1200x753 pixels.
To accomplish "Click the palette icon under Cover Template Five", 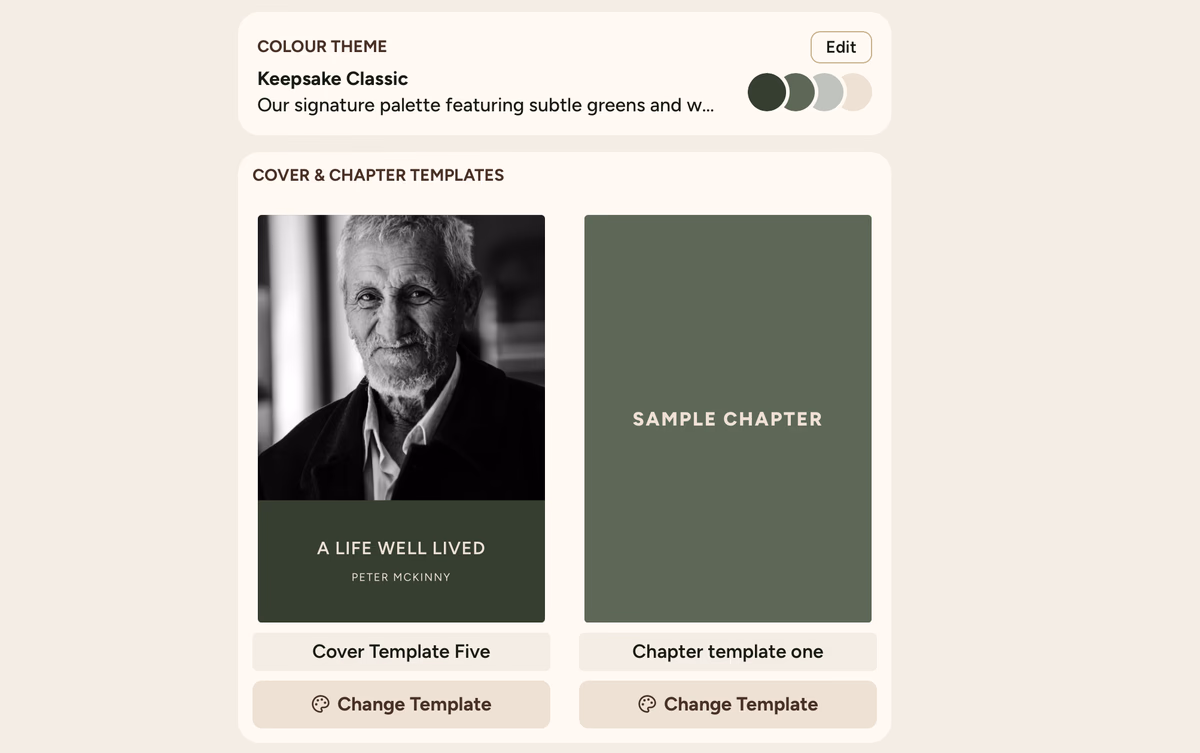I will (320, 704).
